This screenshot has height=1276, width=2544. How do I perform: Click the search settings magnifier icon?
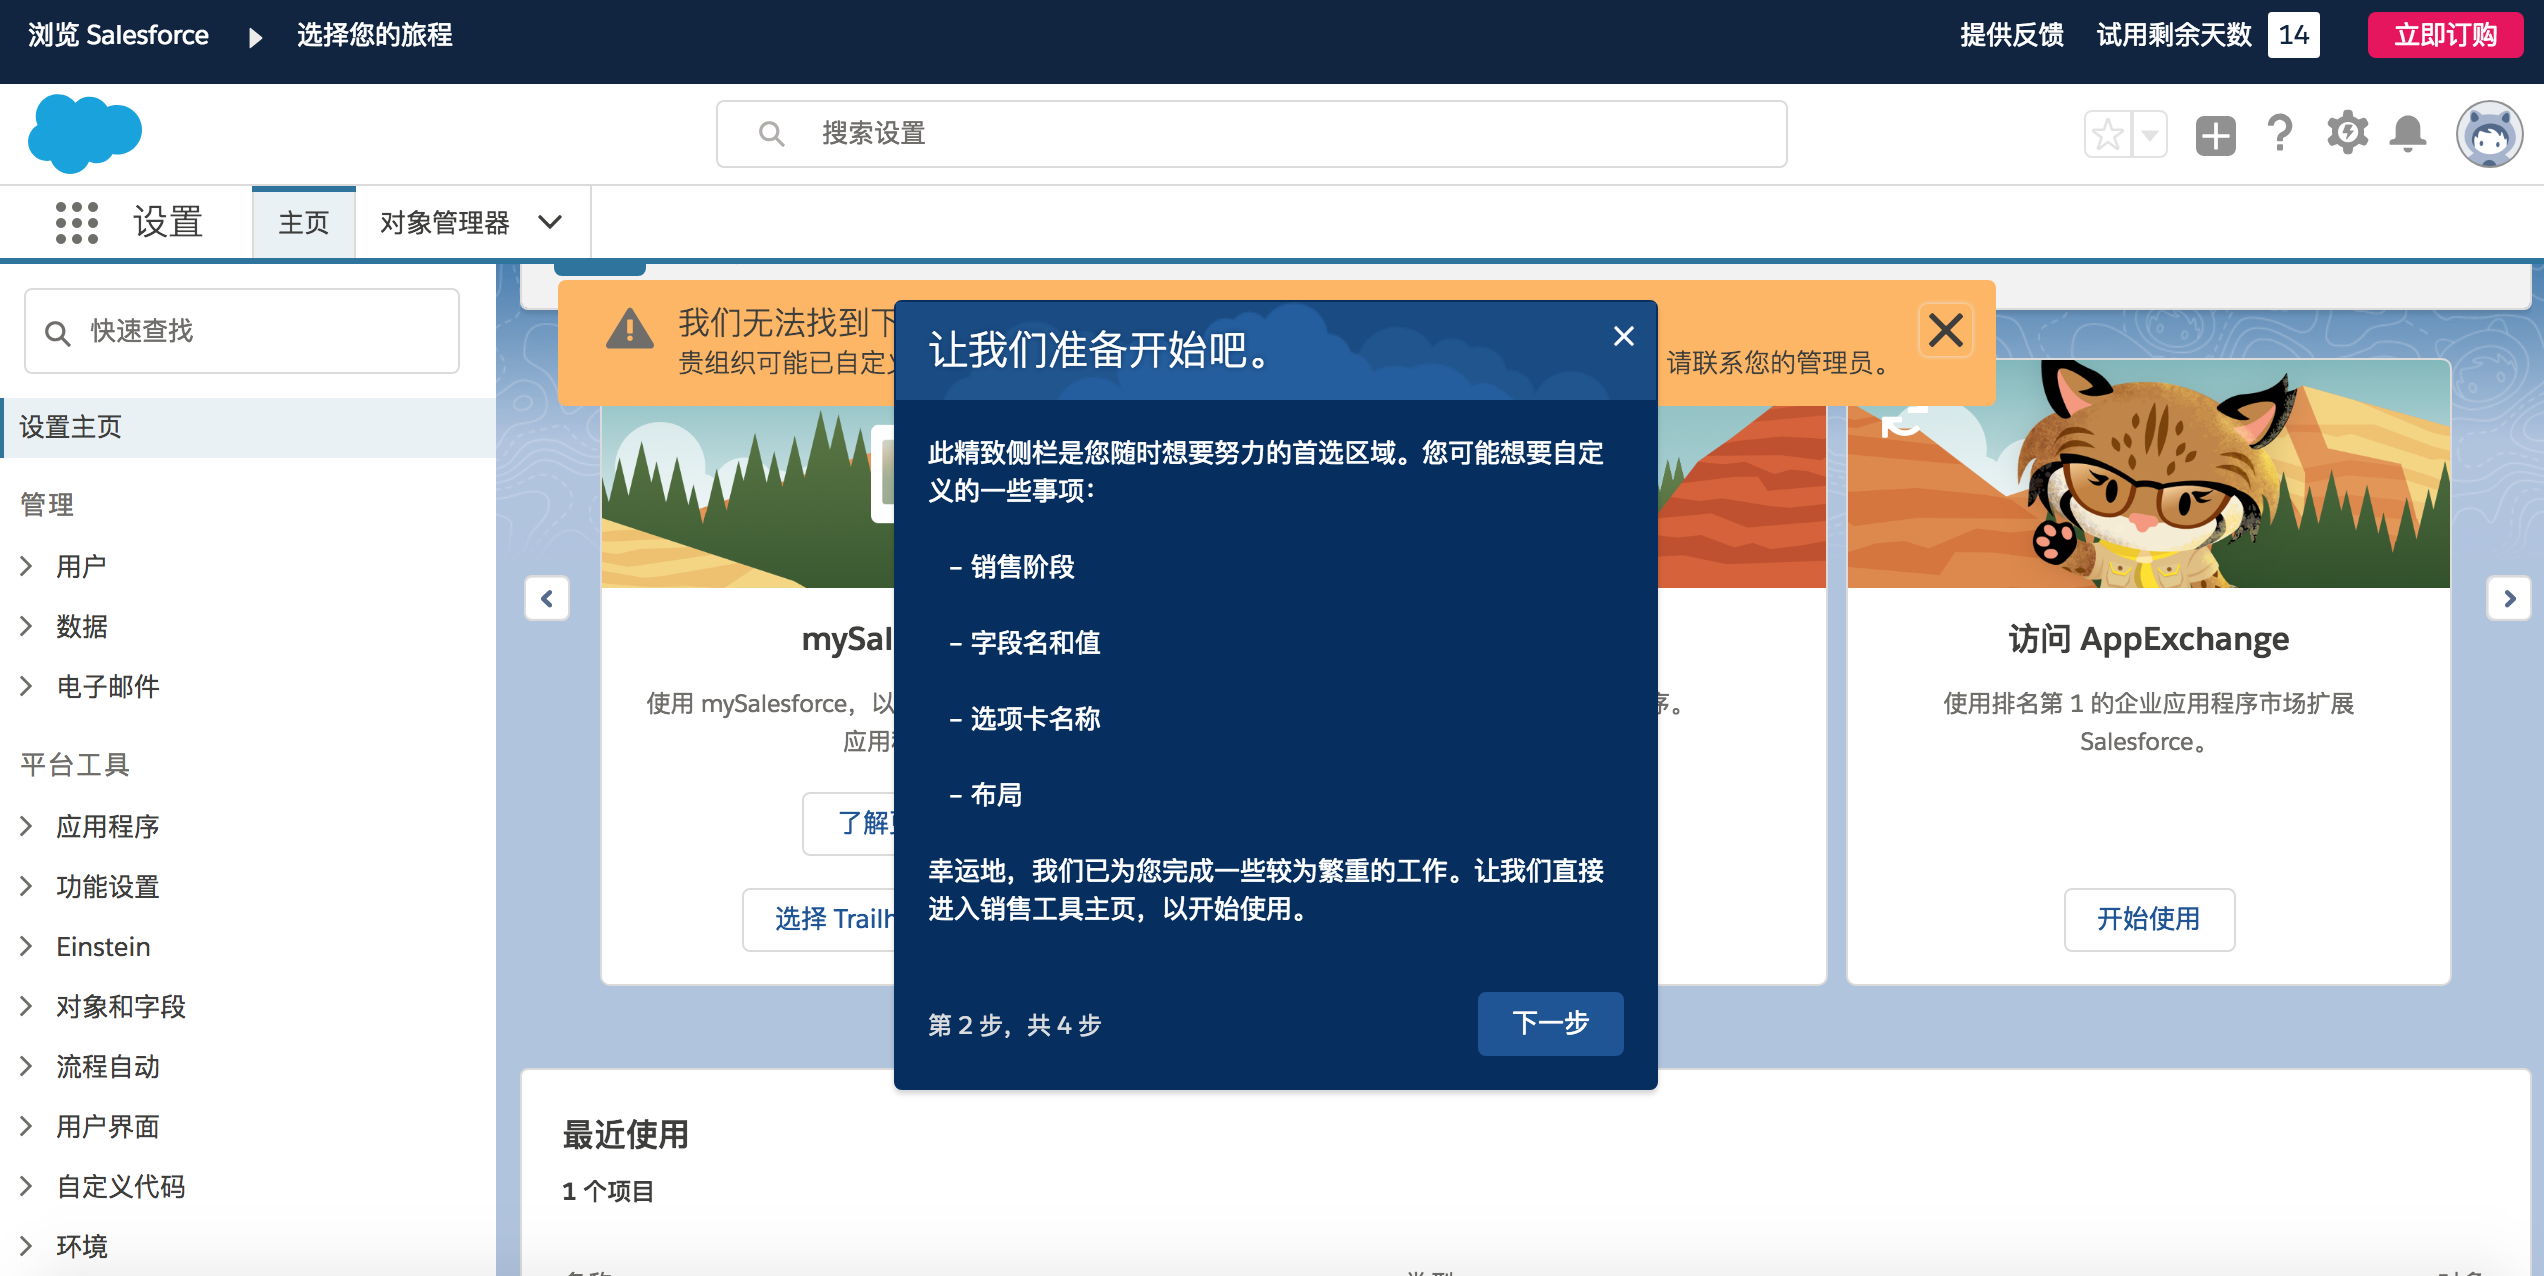pos(771,133)
